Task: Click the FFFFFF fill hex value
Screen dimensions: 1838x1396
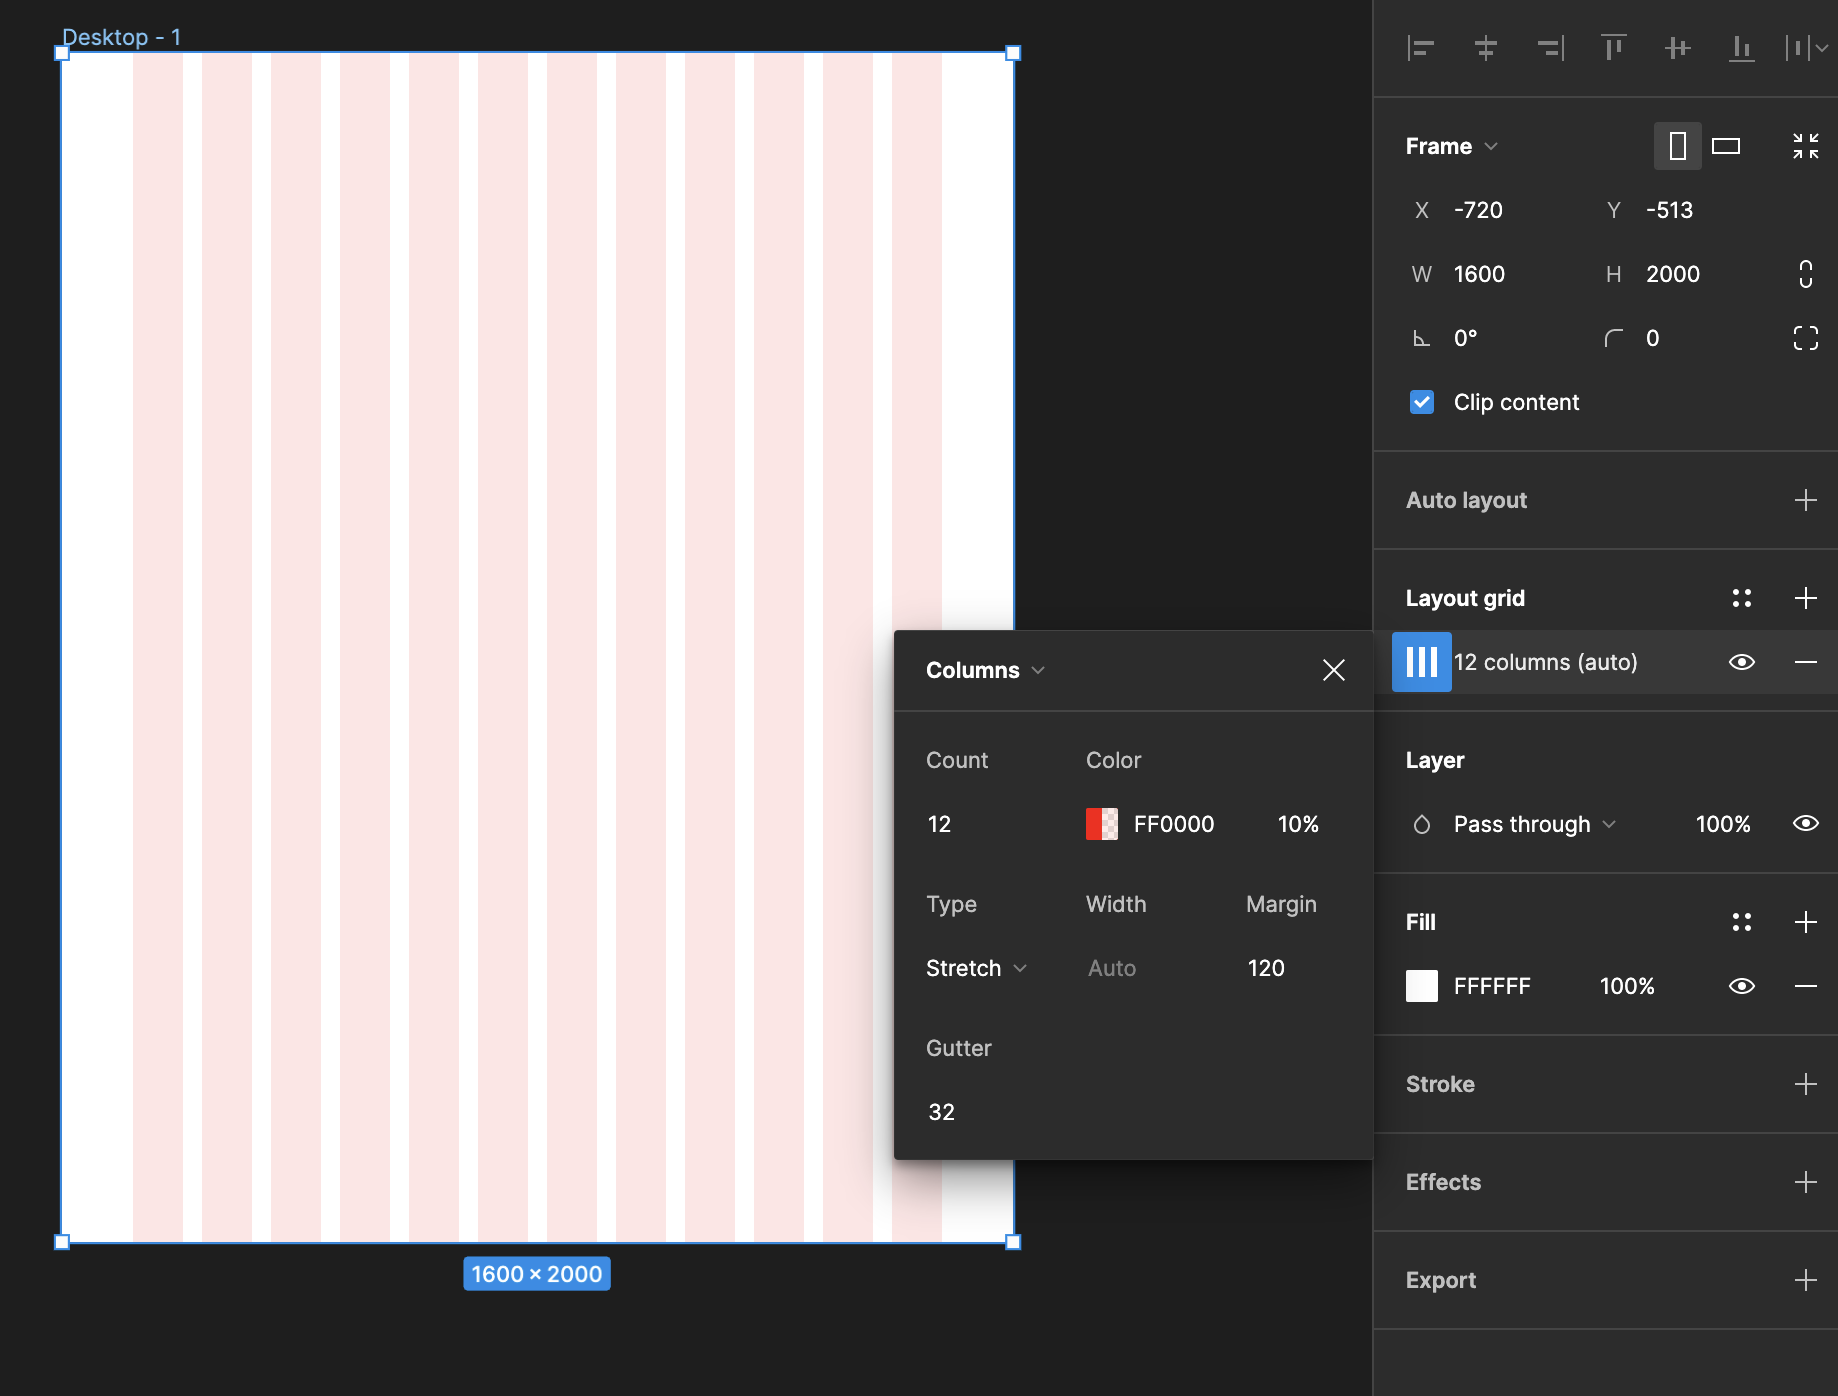Action: (x=1492, y=986)
